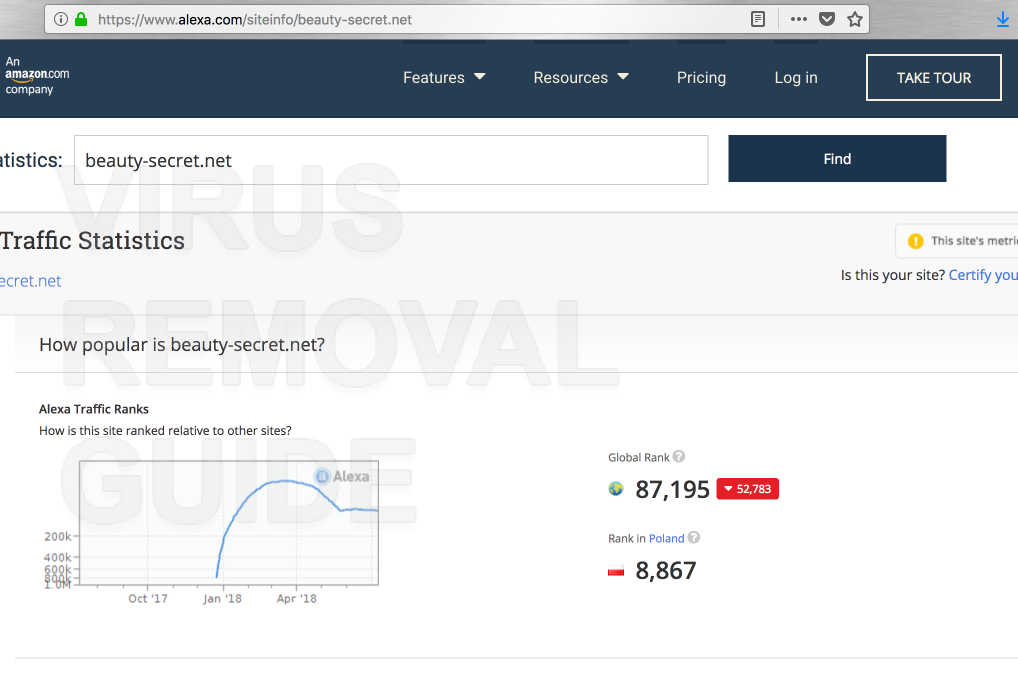Click the Global Rank help question icon
1018x688 pixels.
pos(678,456)
